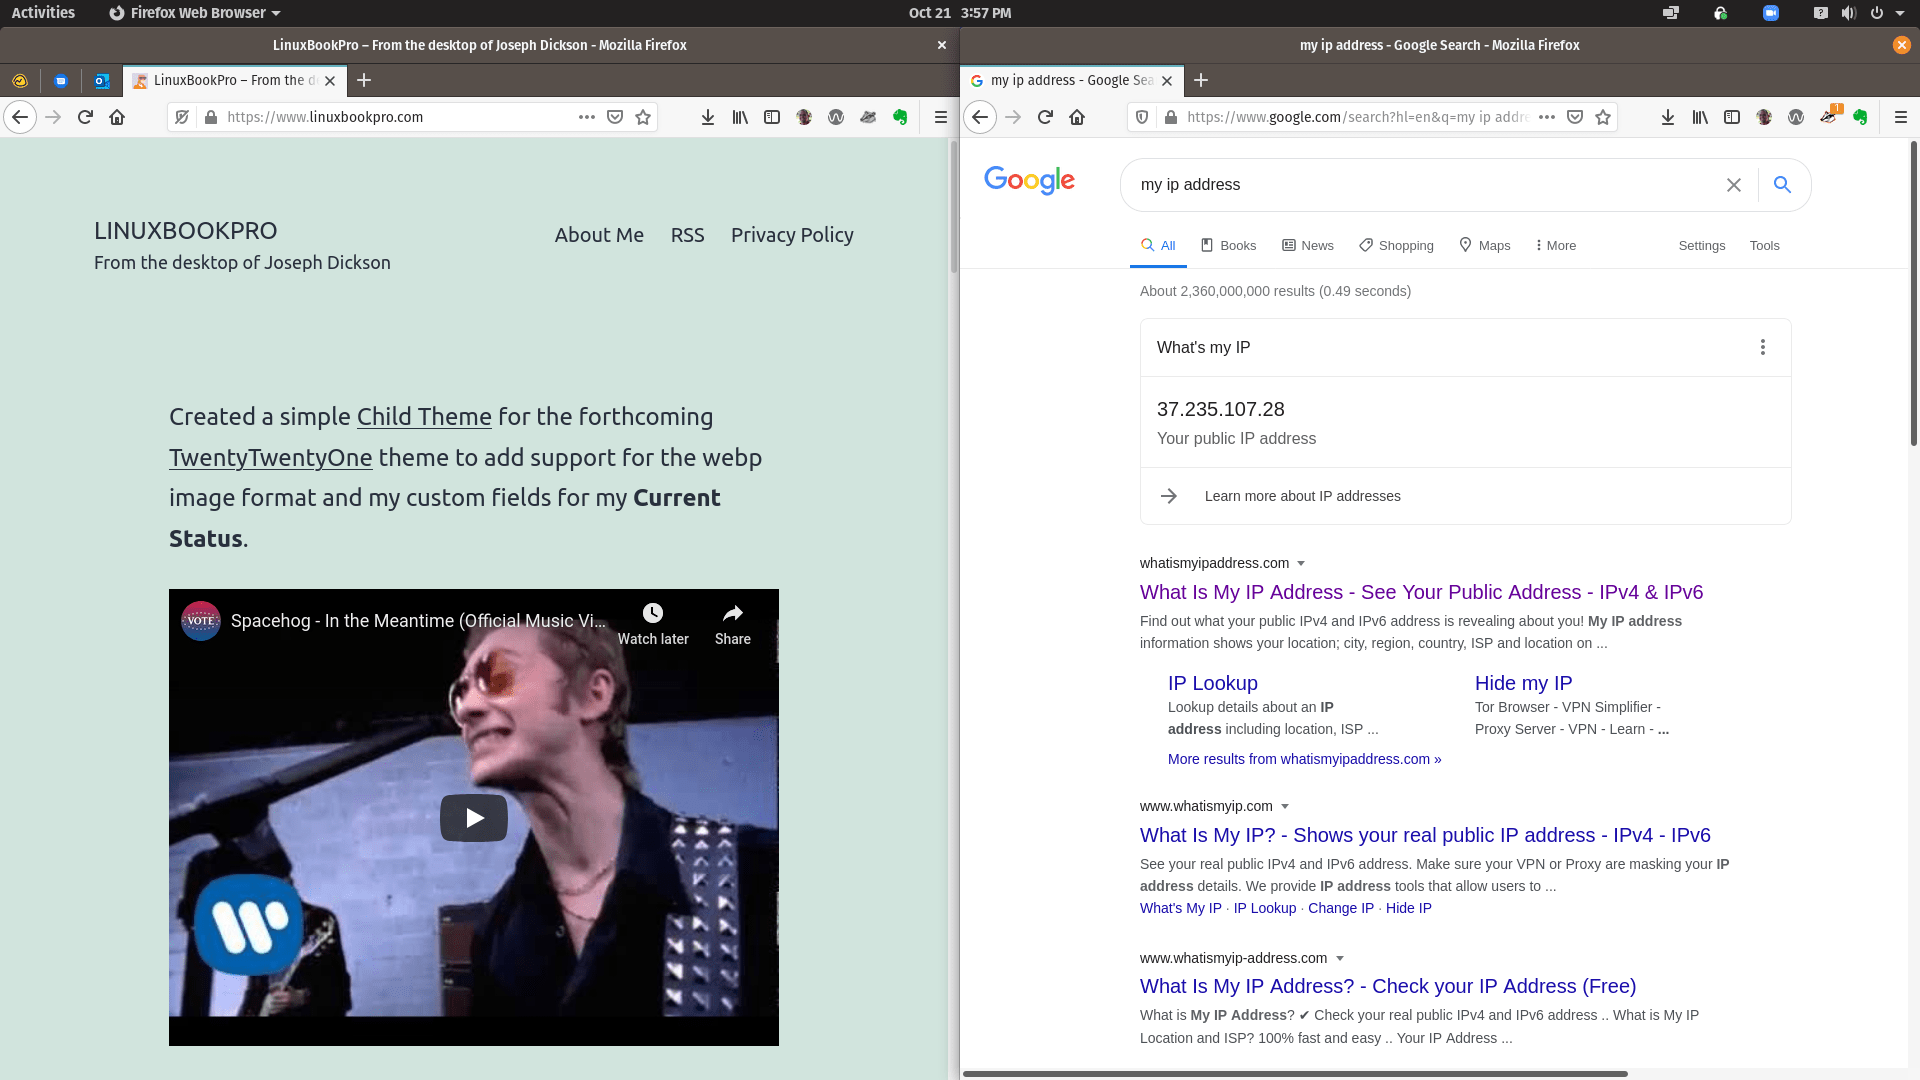The width and height of the screenshot is (1920, 1080).
Task: Open downloads panel in Google Firefox window
Action: (x=1668, y=117)
